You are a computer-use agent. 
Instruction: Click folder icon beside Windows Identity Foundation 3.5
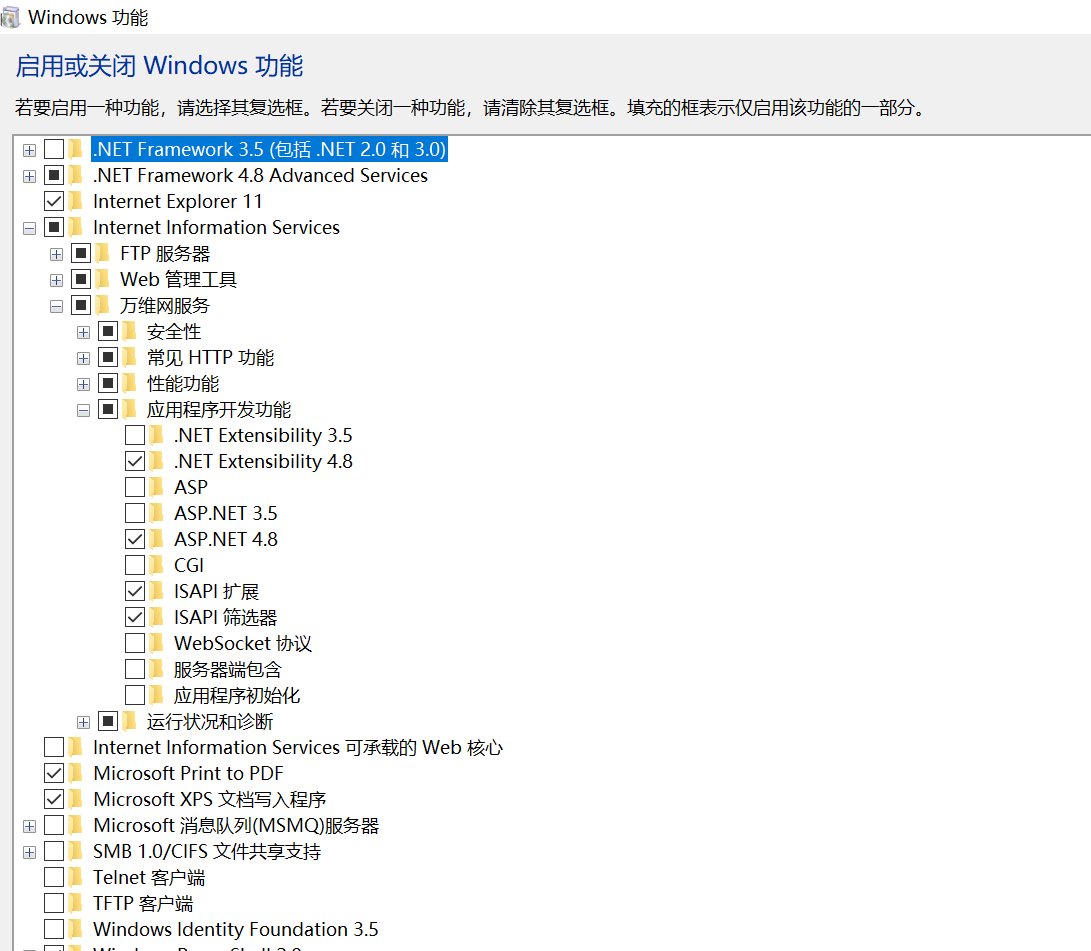(x=77, y=929)
